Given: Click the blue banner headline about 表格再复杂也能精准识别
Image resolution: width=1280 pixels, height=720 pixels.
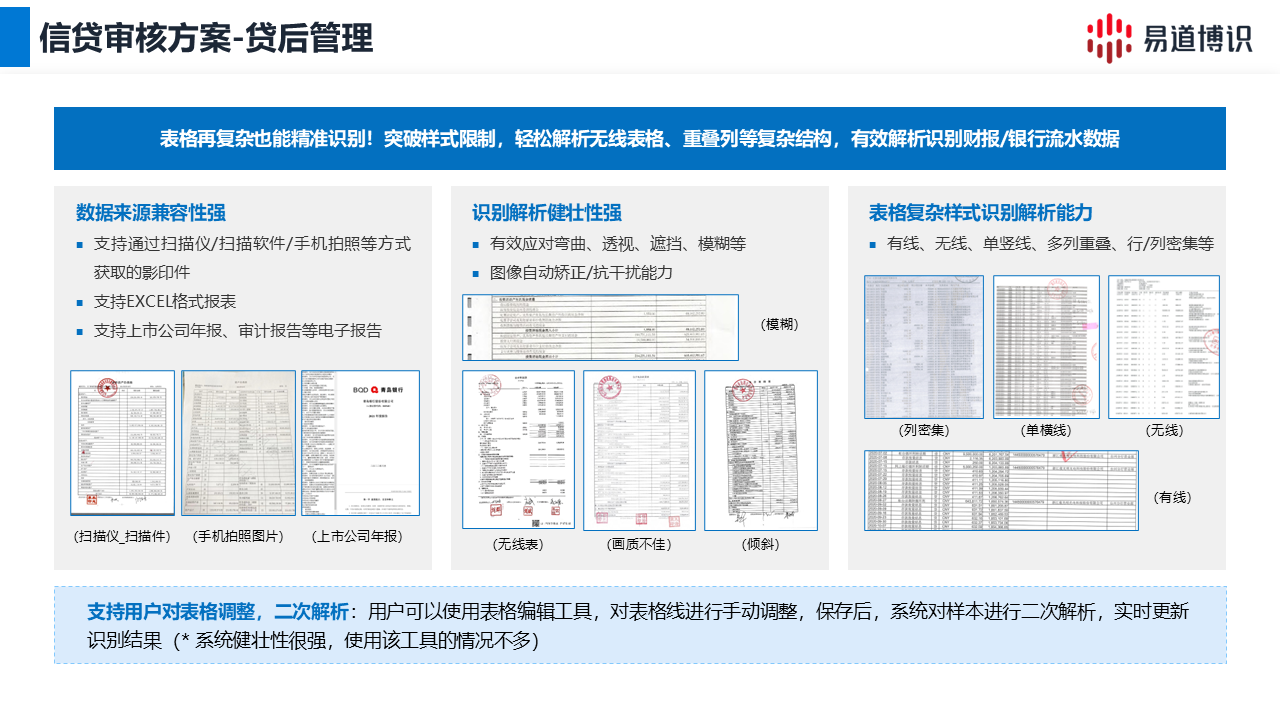Looking at the screenshot, I should (x=639, y=139).
